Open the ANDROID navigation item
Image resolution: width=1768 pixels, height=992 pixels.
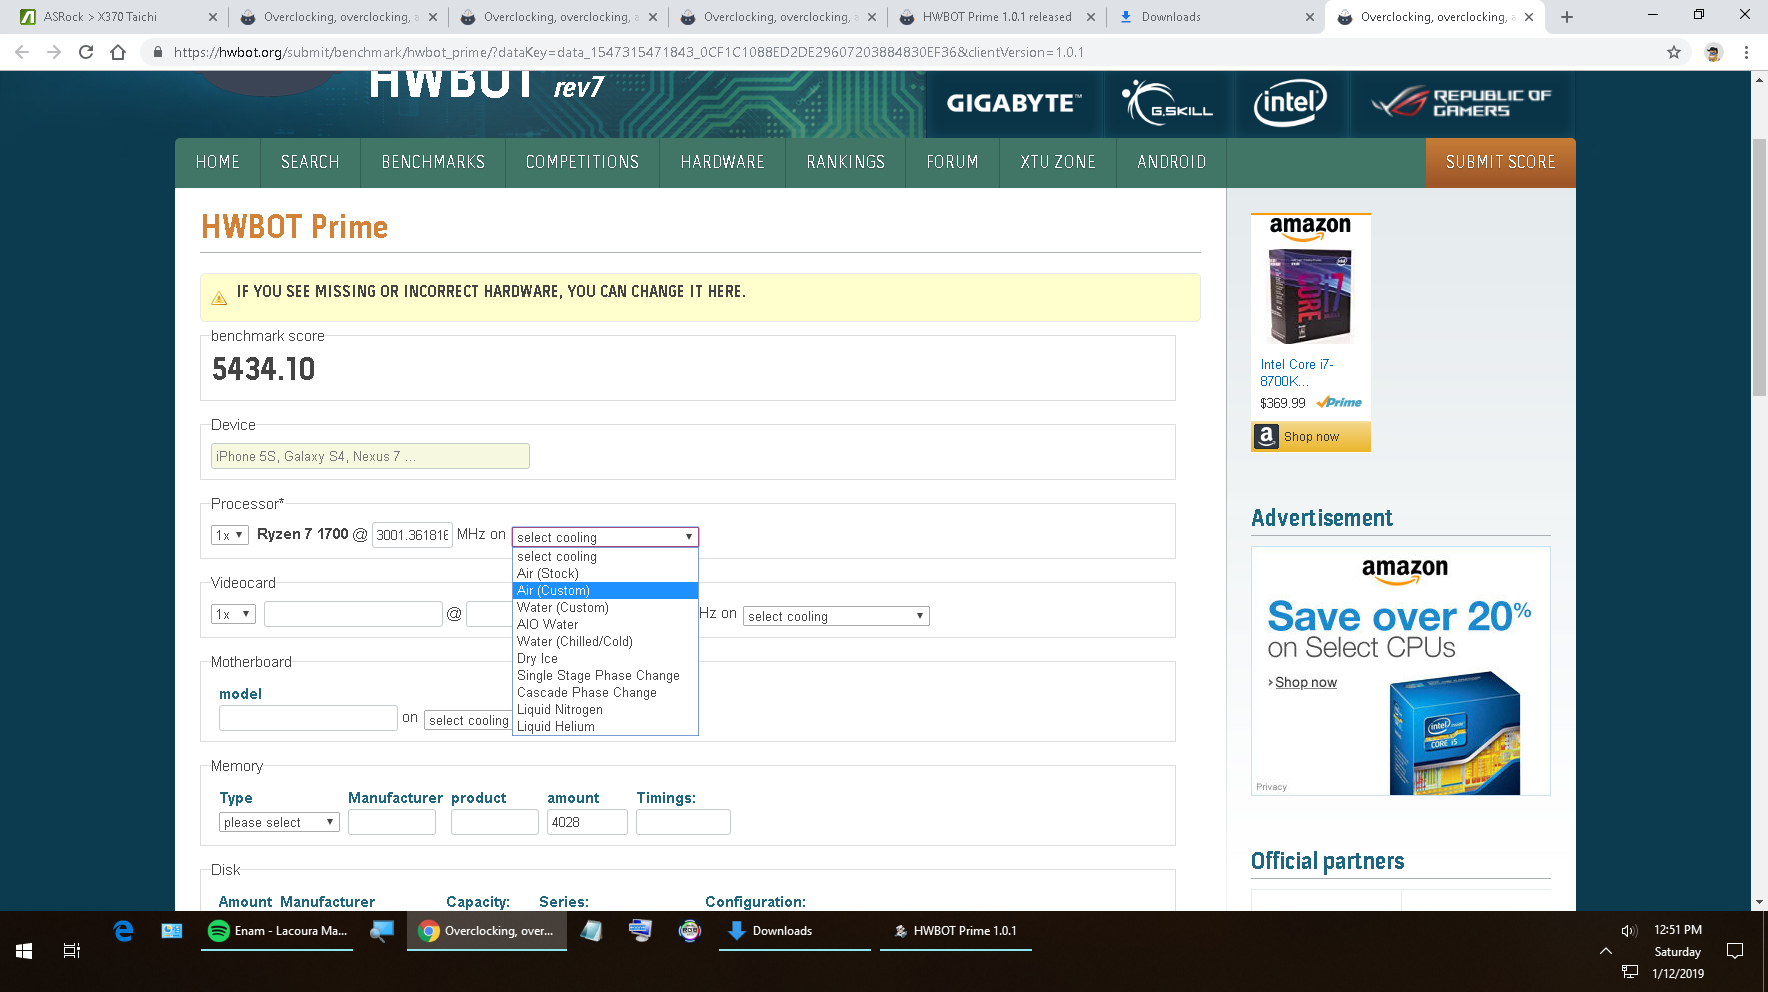click(1172, 162)
